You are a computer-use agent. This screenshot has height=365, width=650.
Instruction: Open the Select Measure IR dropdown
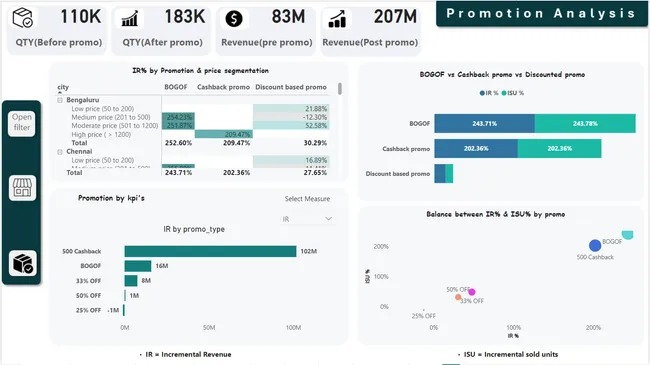pyautogui.click(x=307, y=219)
